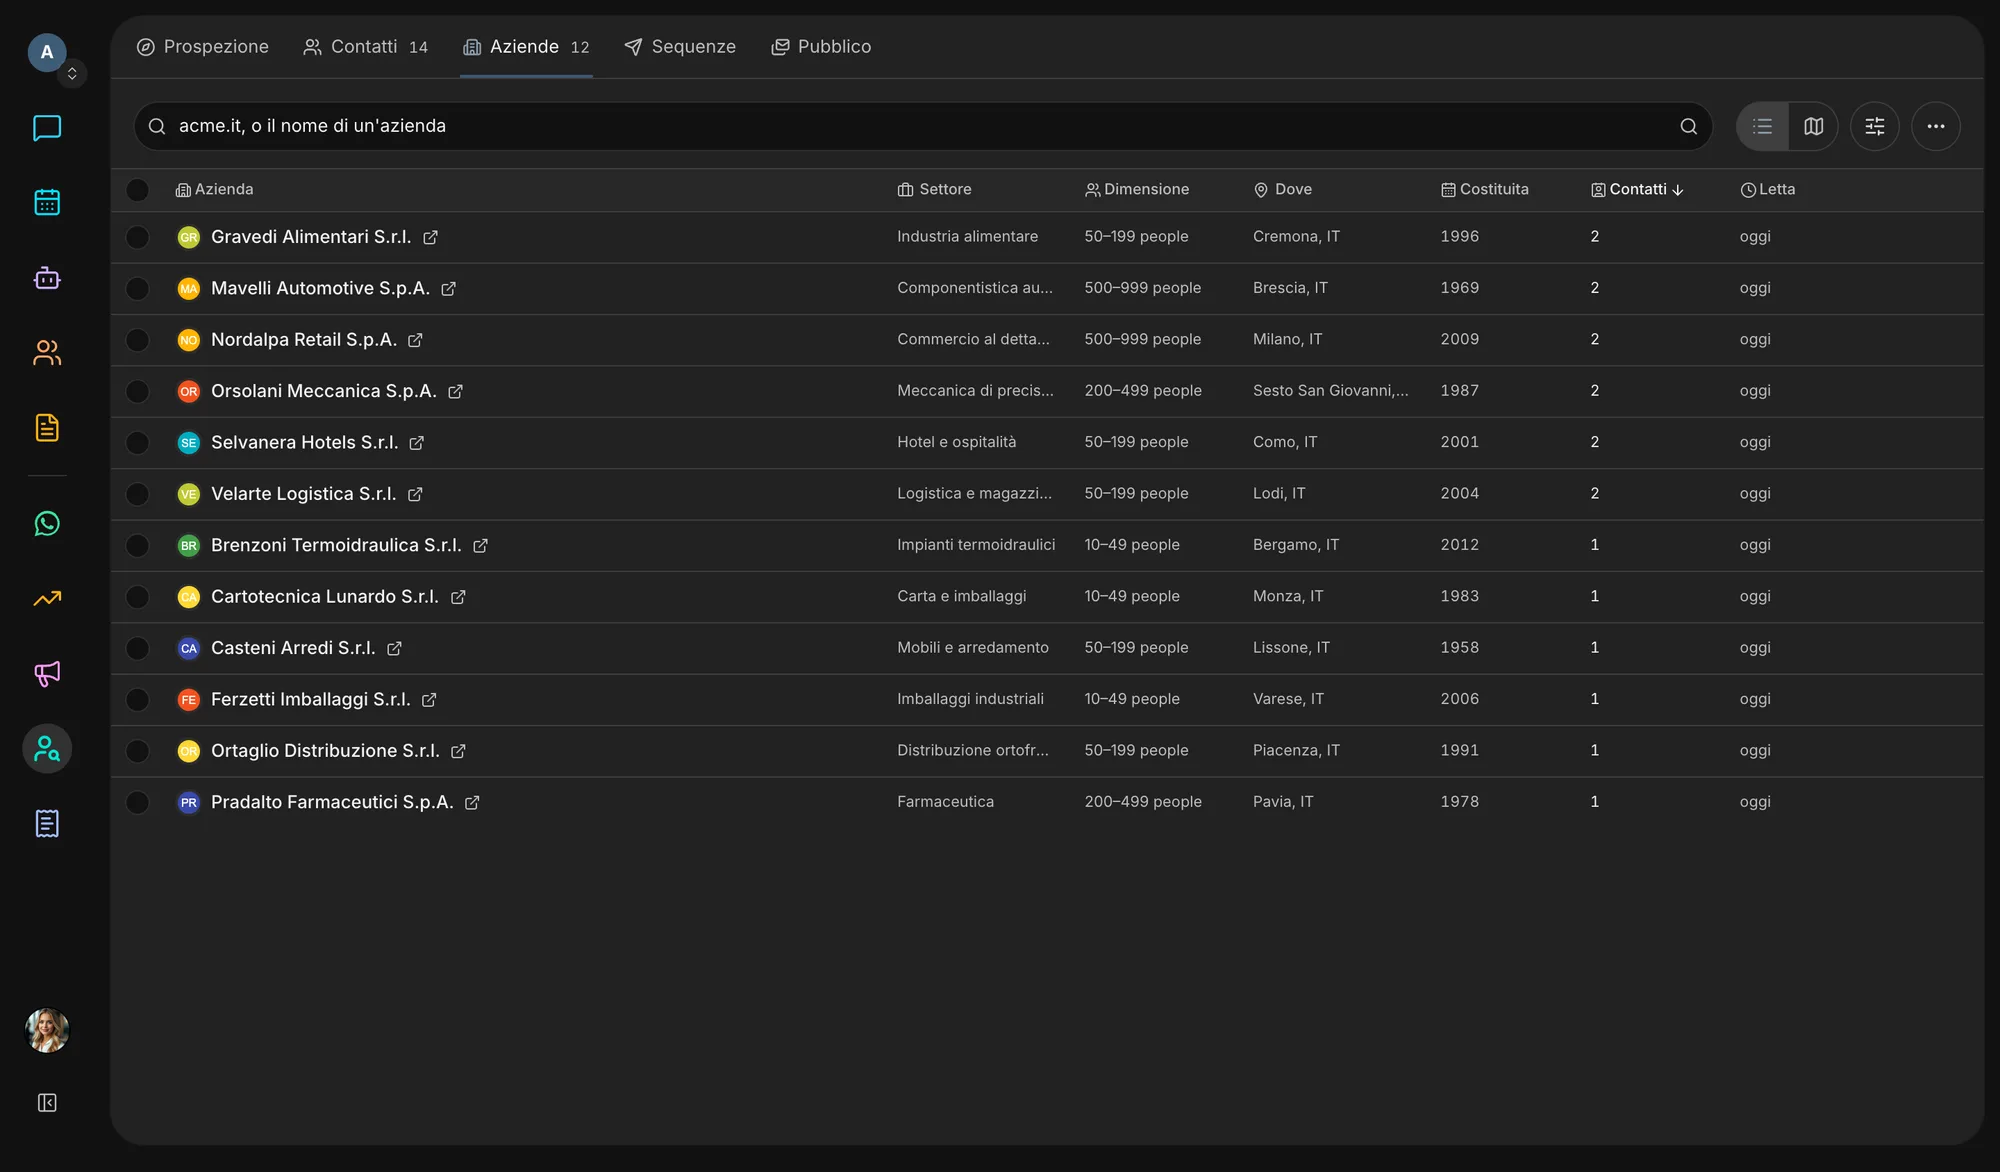Screen dimensions: 2000x1172
Task: Sort by the Costituita column header
Action: [1484, 189]
